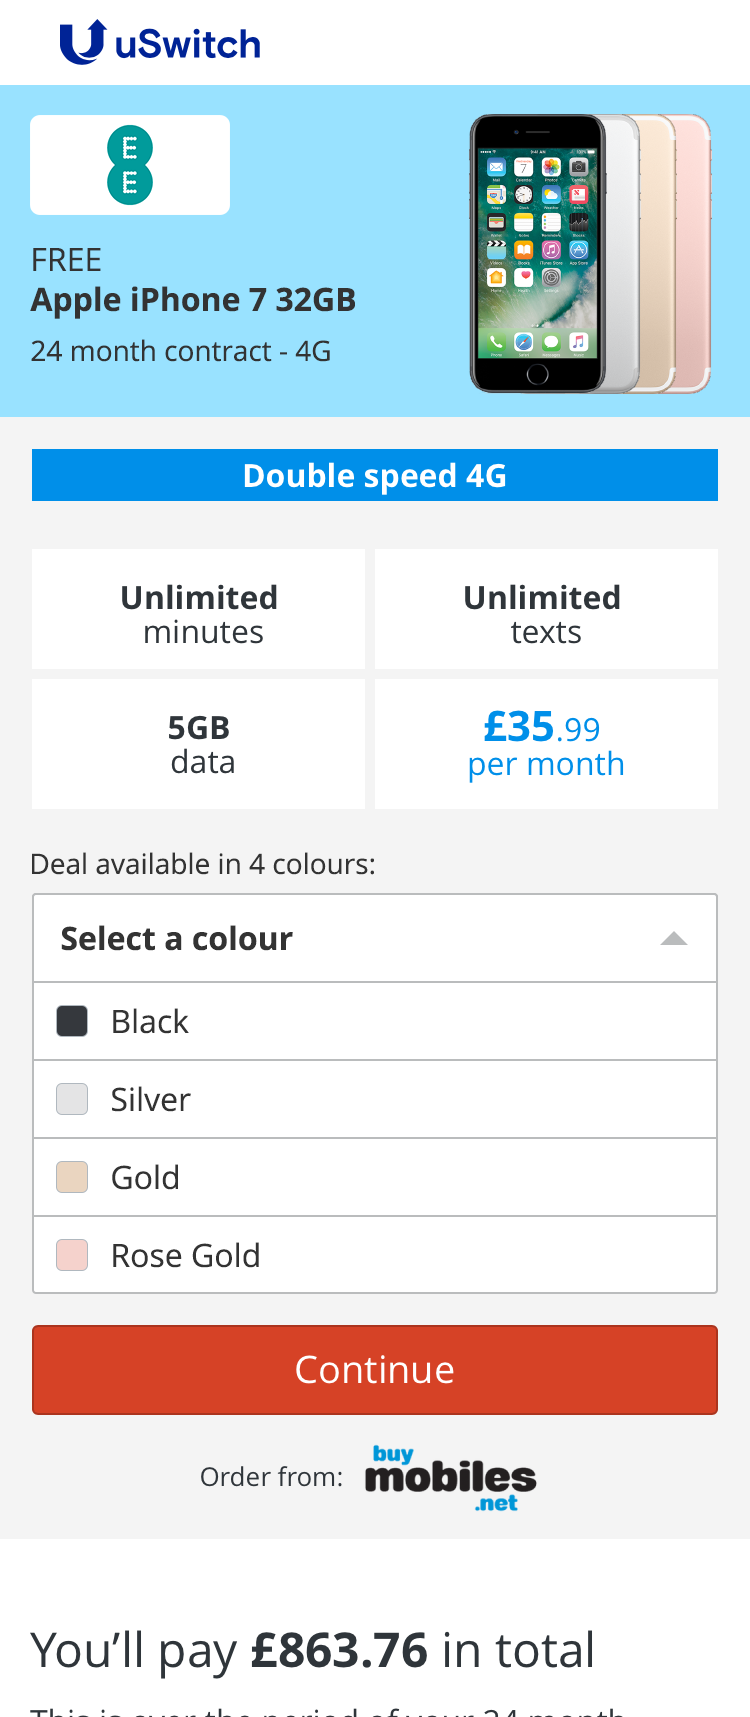This screenshot has height=1717, width=750.
Task: Click the silver colour swatch
Action: pos(72,1100)
